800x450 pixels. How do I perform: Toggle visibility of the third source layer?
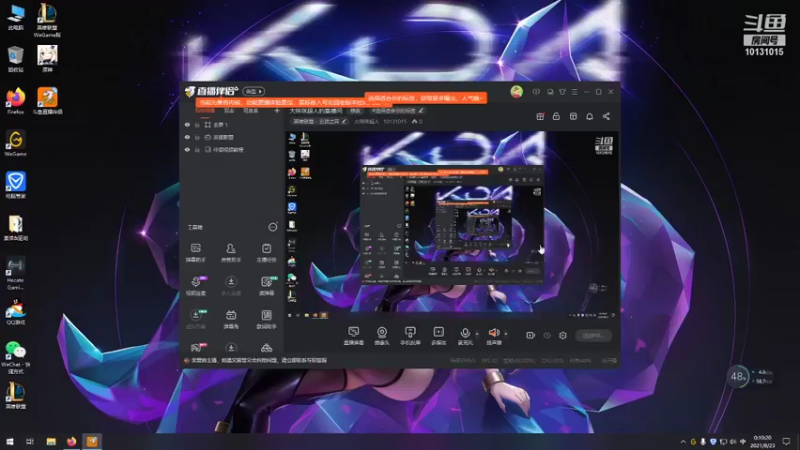[187, 149]
